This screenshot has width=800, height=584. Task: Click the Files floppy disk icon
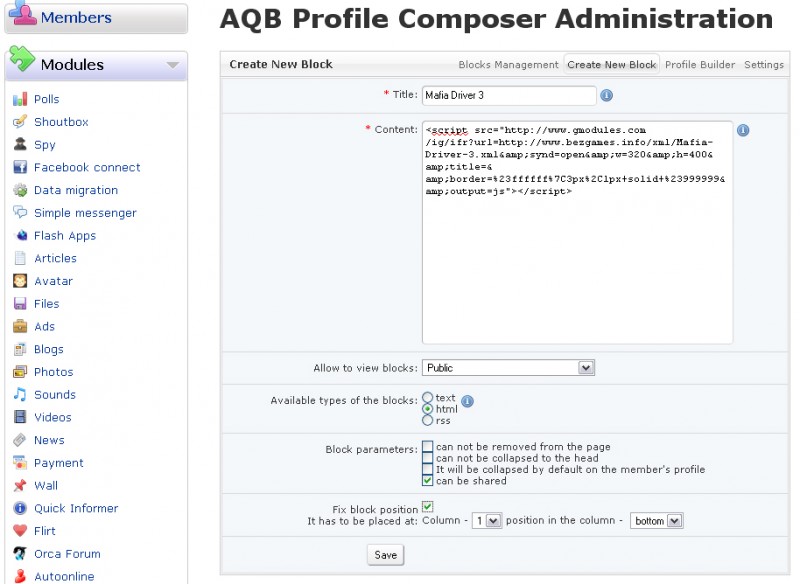[20, 303]
